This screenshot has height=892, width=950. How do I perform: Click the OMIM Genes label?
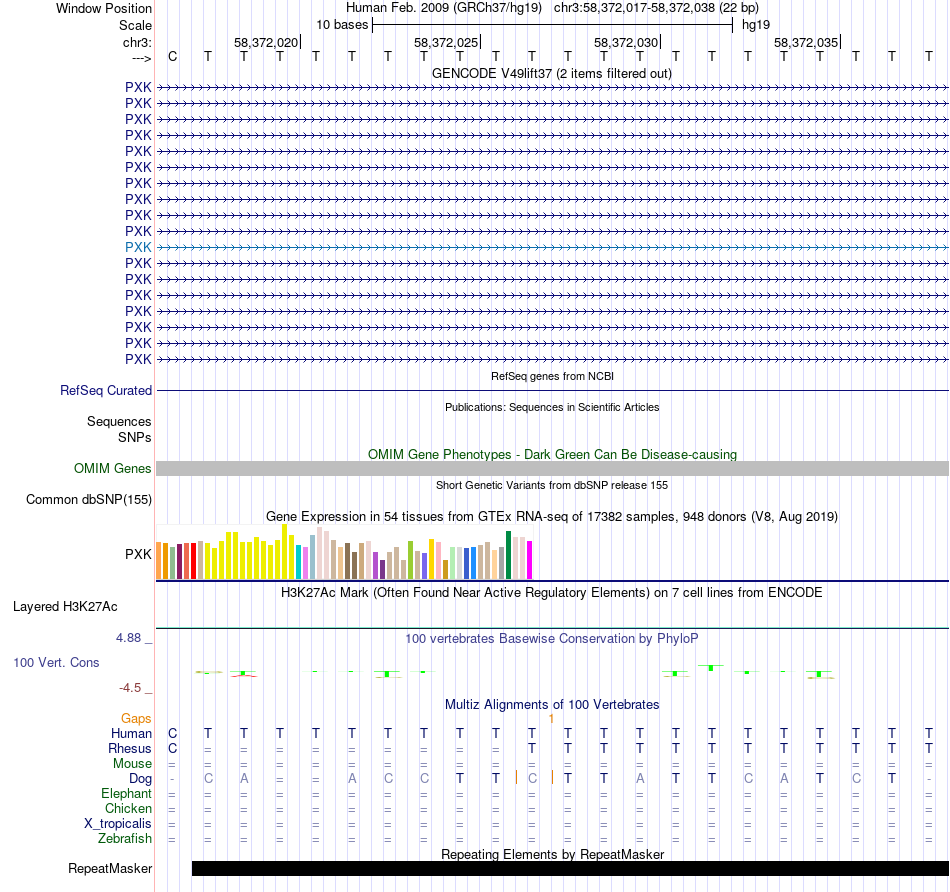tap(112, 468)
